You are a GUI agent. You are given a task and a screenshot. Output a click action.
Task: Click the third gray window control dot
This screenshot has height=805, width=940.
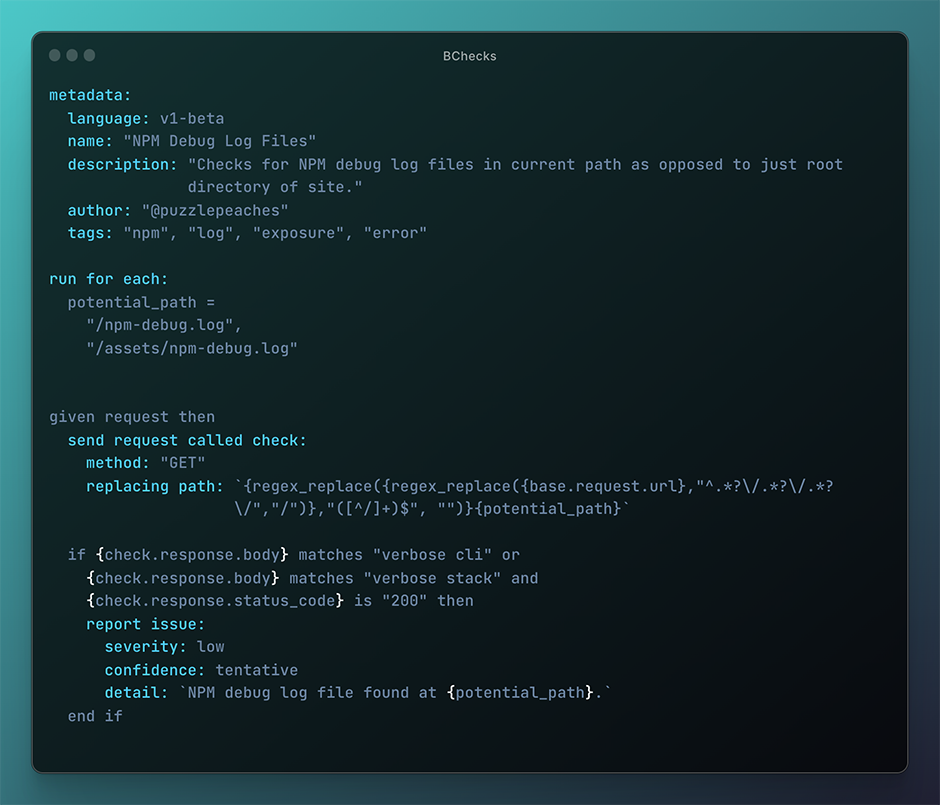[x=89, y=55]
